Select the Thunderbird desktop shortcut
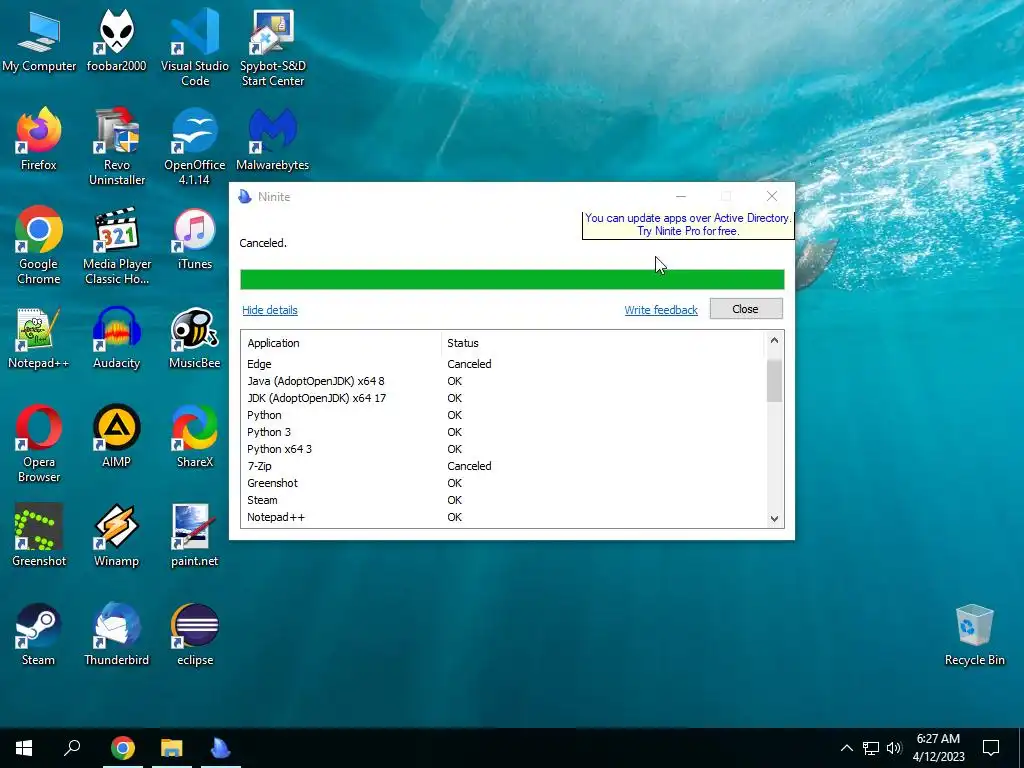Screen dimensions: 1024x768 [x=116, y=634]
